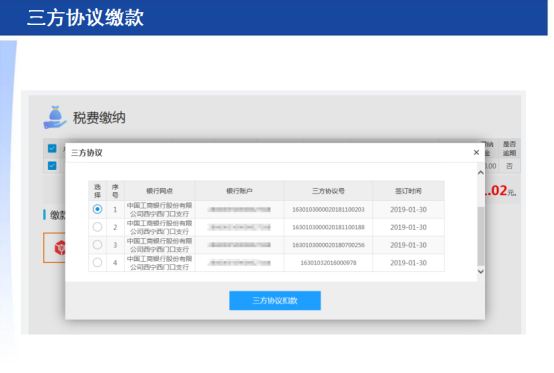This screenshot has width=554, height=373.
Task: Click signing date in row 3
Action: [408, 245]
